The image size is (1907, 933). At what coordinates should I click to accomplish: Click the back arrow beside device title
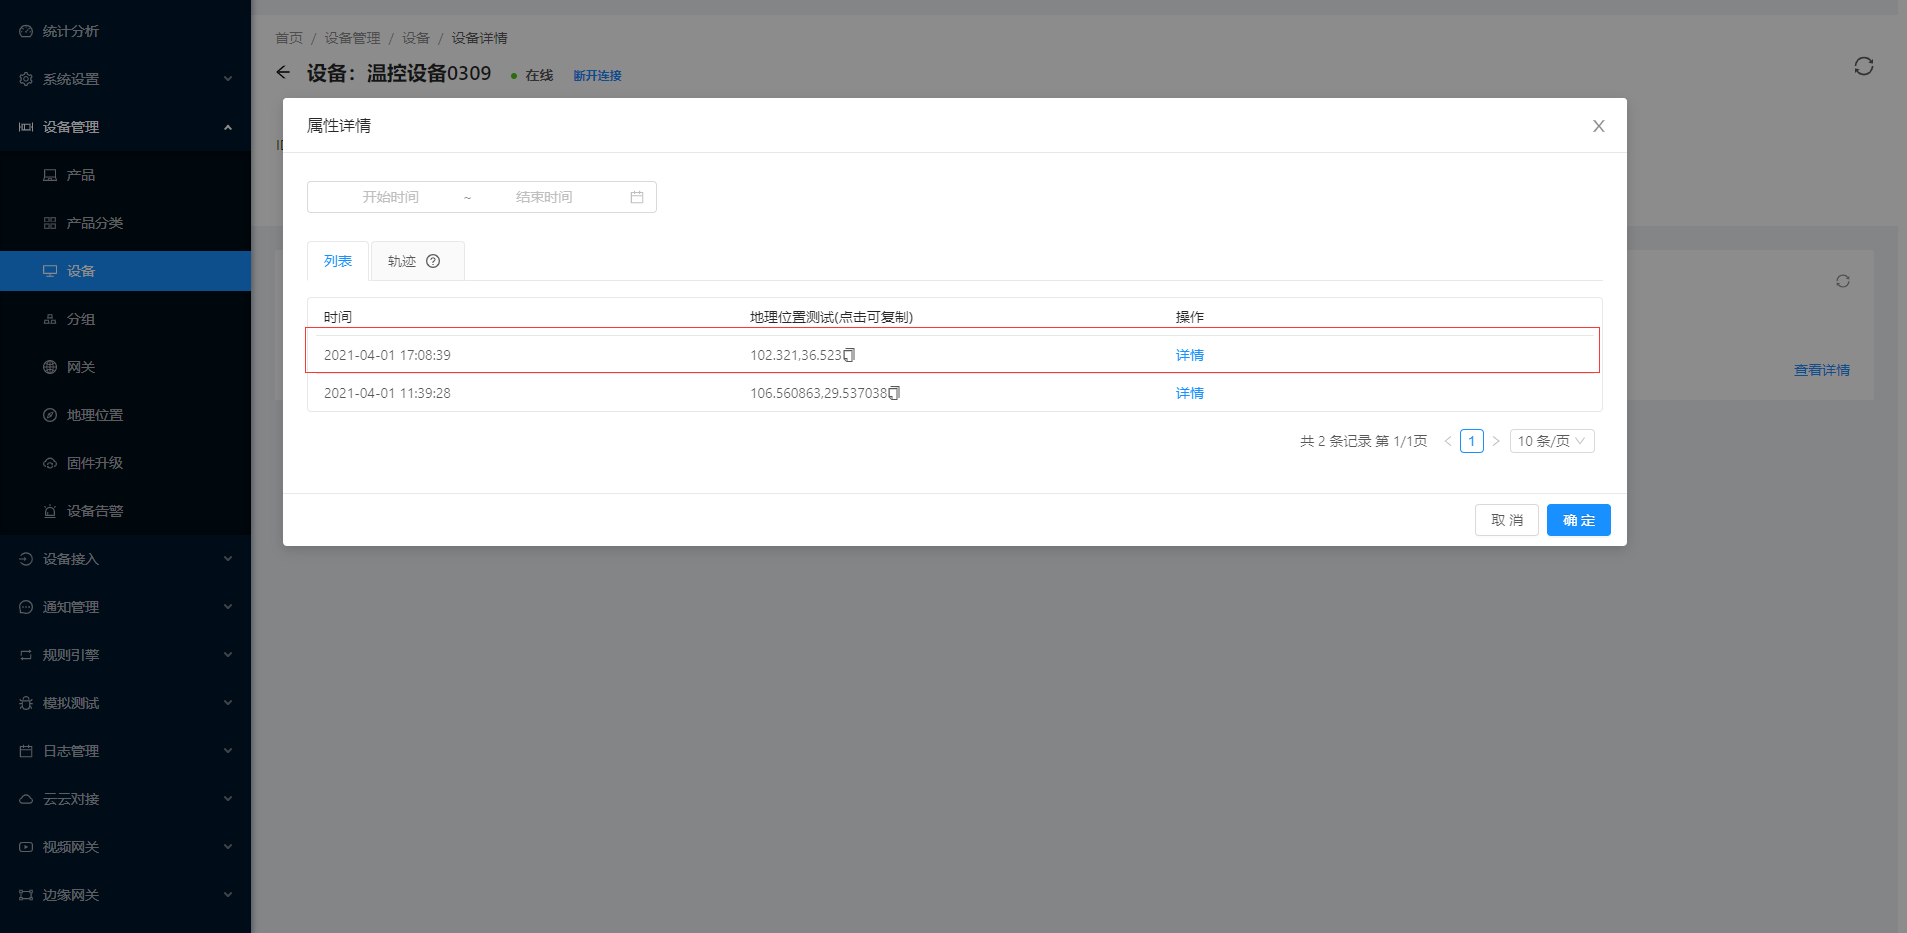[283, 72]
